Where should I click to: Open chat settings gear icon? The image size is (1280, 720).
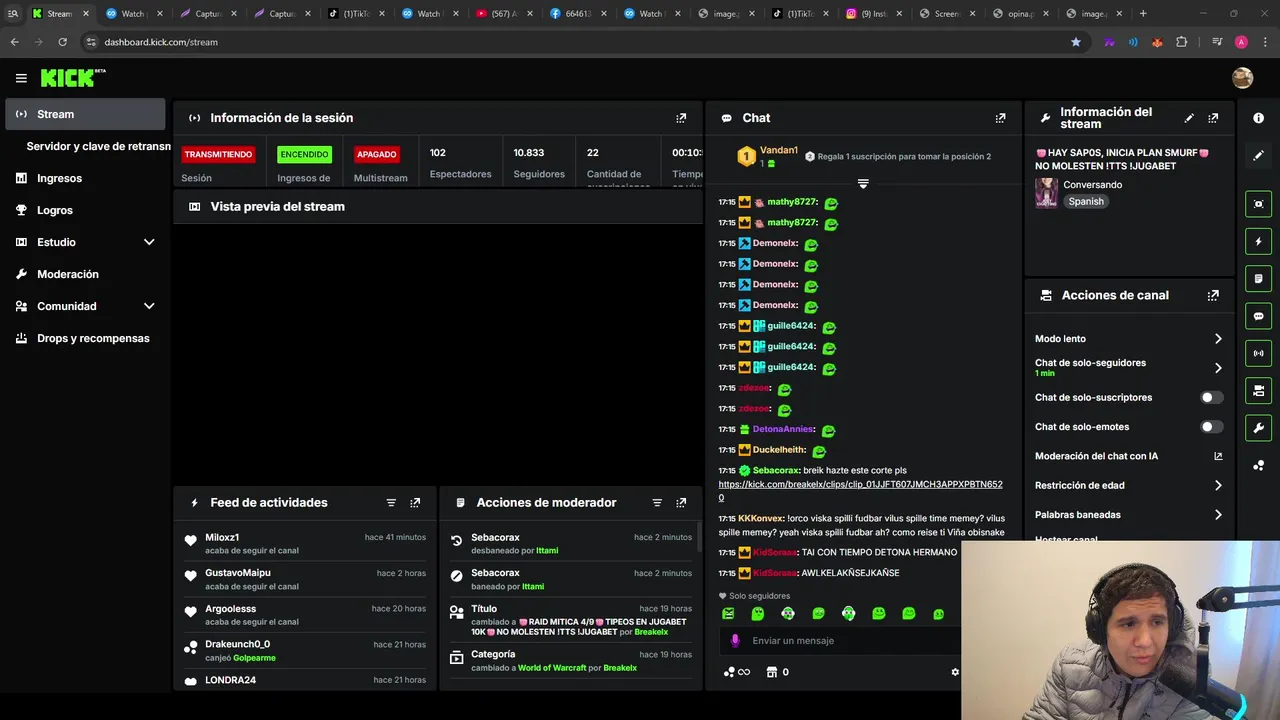pyautogui.click(x=955, y=672)
